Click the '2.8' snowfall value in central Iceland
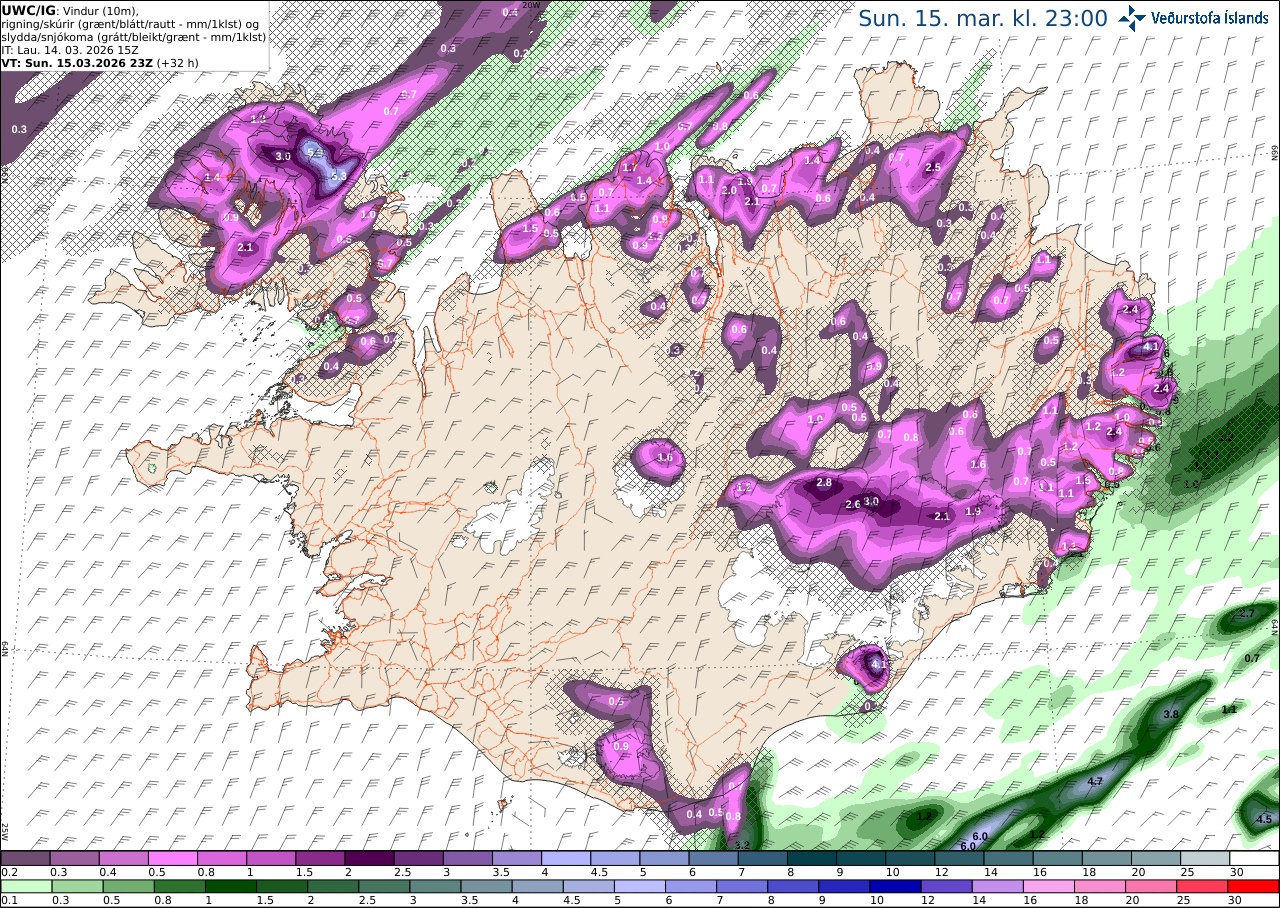This screenshot has width=1280, height=908. click(824, 482)
